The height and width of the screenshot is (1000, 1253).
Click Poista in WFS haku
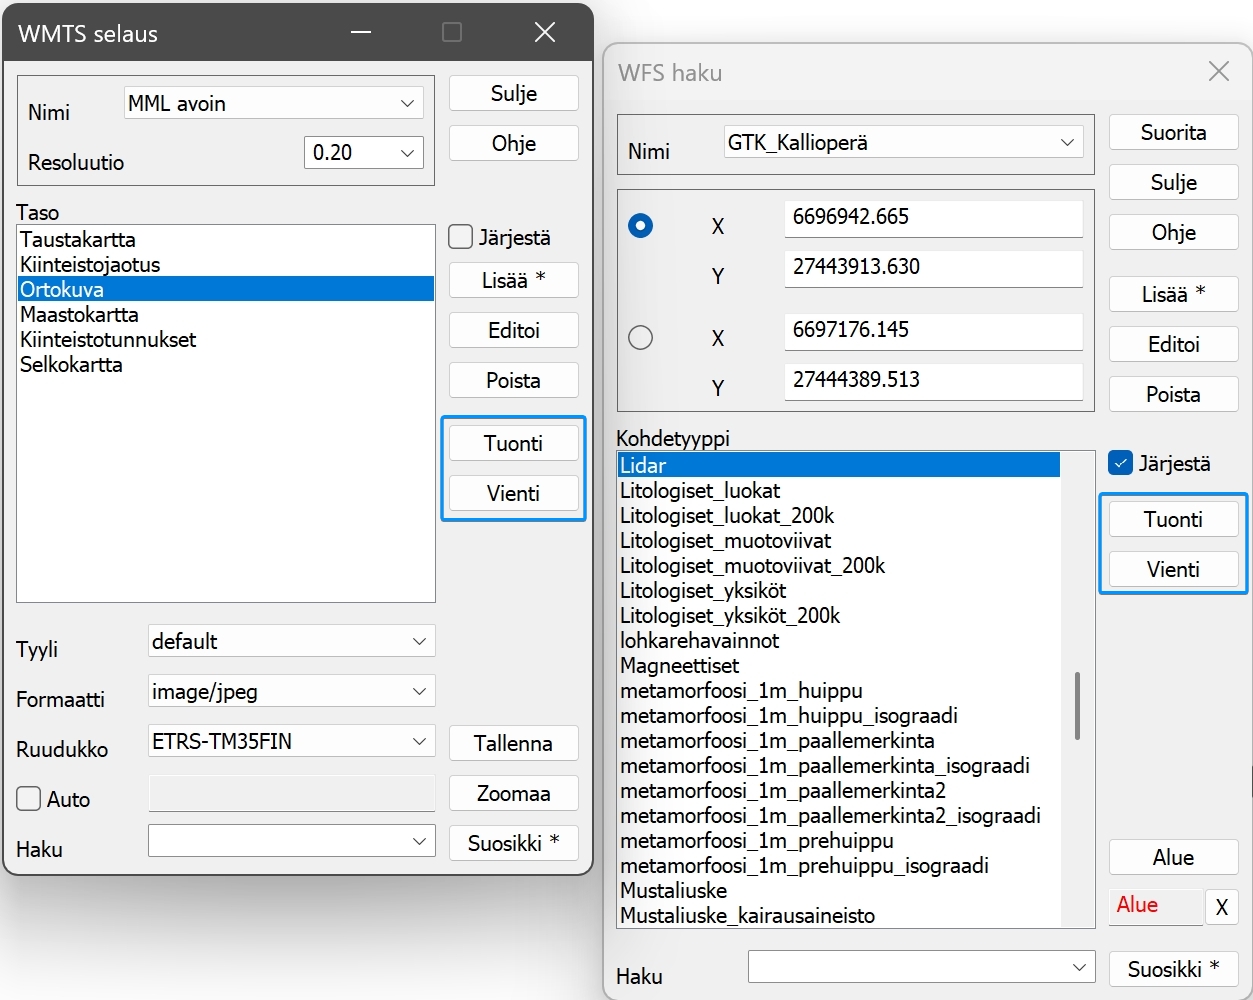pyautogui.click(x=1174, y=394)
